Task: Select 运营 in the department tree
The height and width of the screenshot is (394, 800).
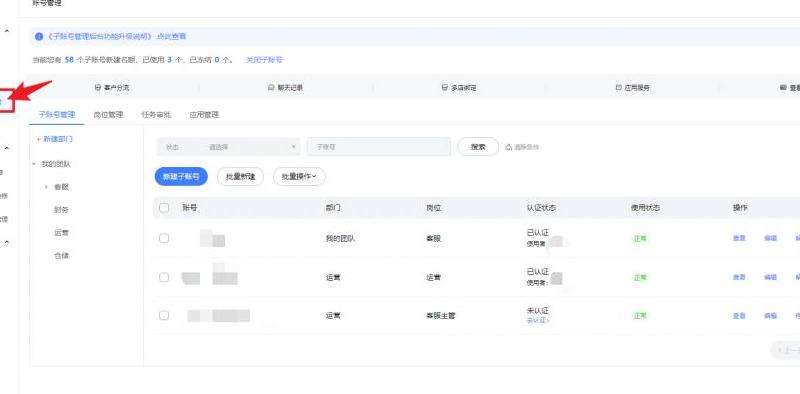Action: 61,233
